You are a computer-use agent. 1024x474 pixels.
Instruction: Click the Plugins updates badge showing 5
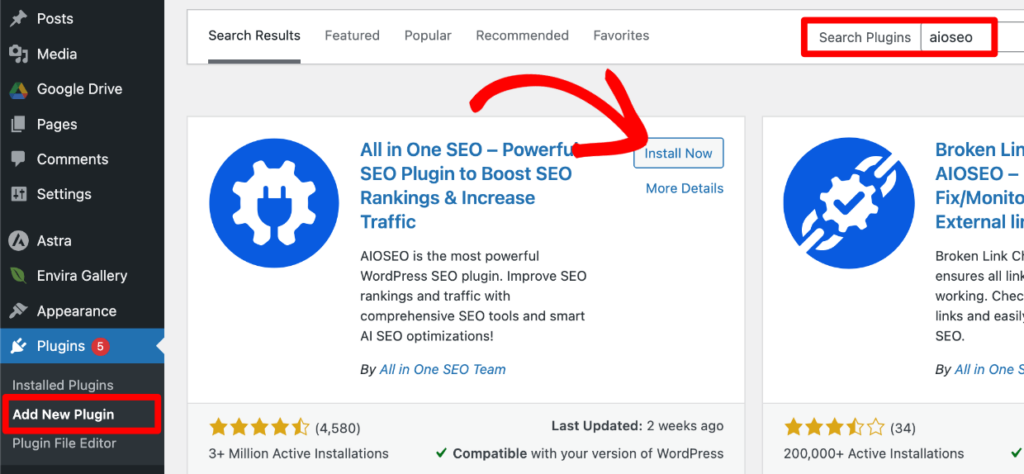point(100,347)
